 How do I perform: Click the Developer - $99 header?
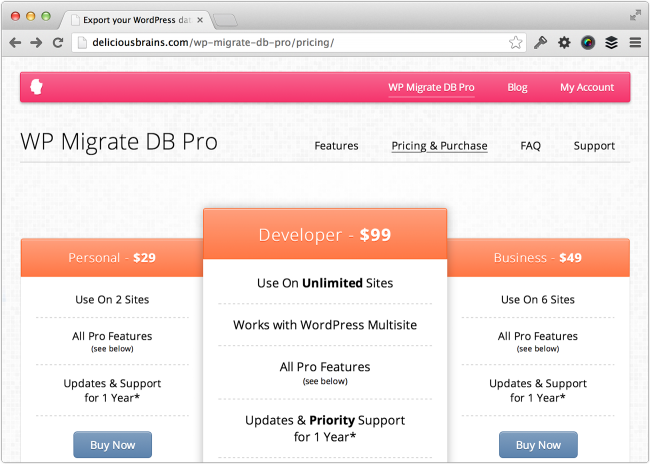click(x=325, y=235)
